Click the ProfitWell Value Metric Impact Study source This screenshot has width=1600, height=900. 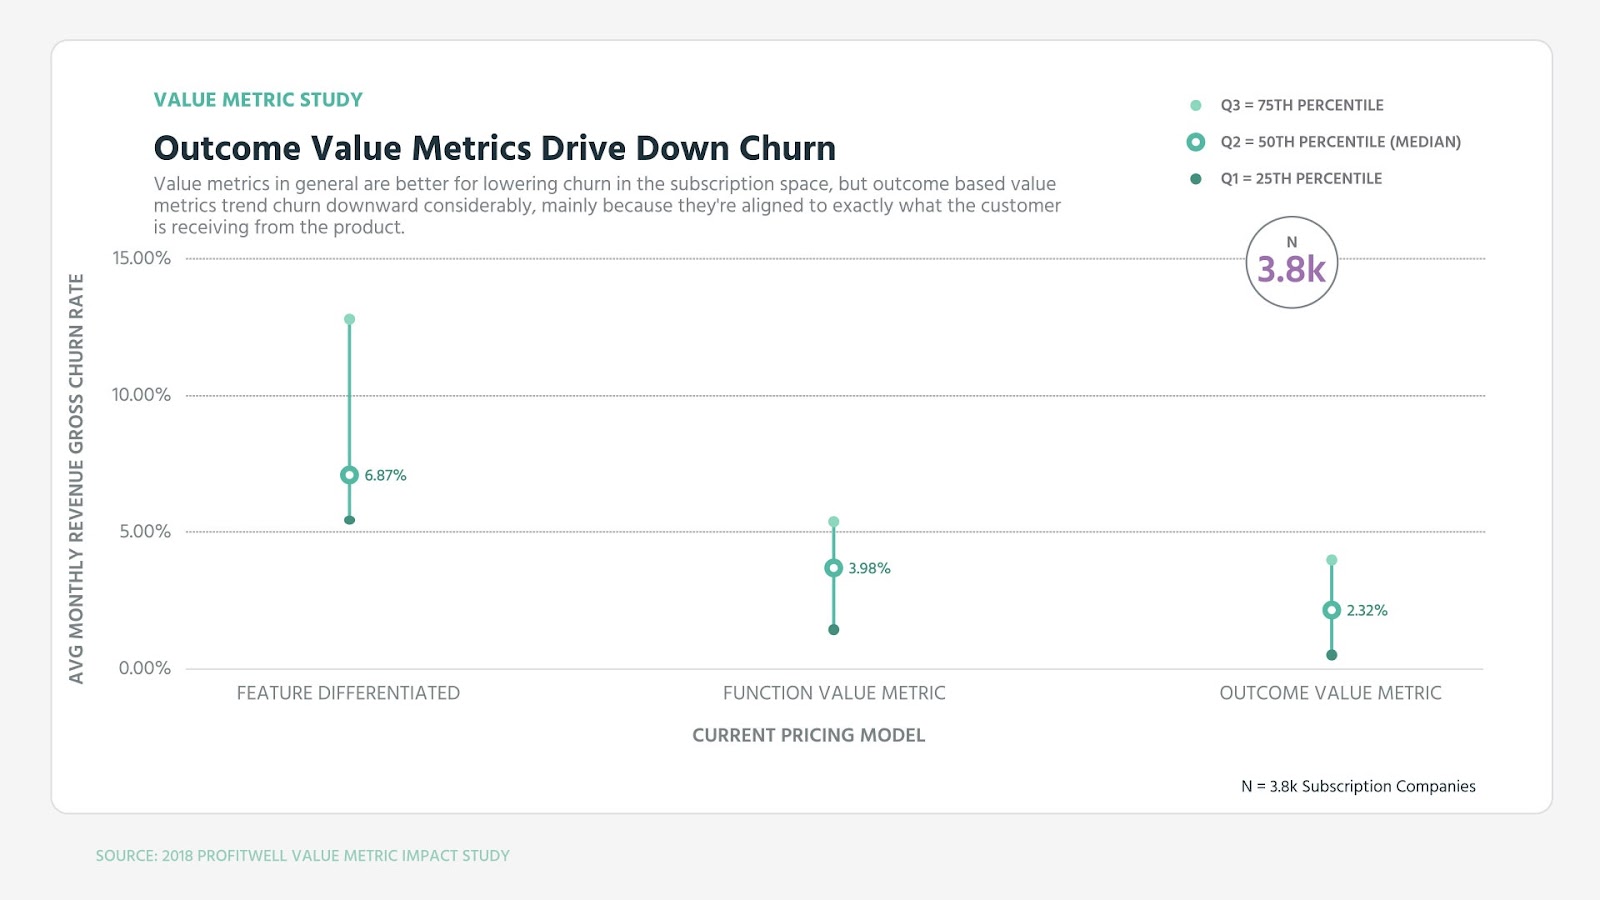(x=302, y=856)
